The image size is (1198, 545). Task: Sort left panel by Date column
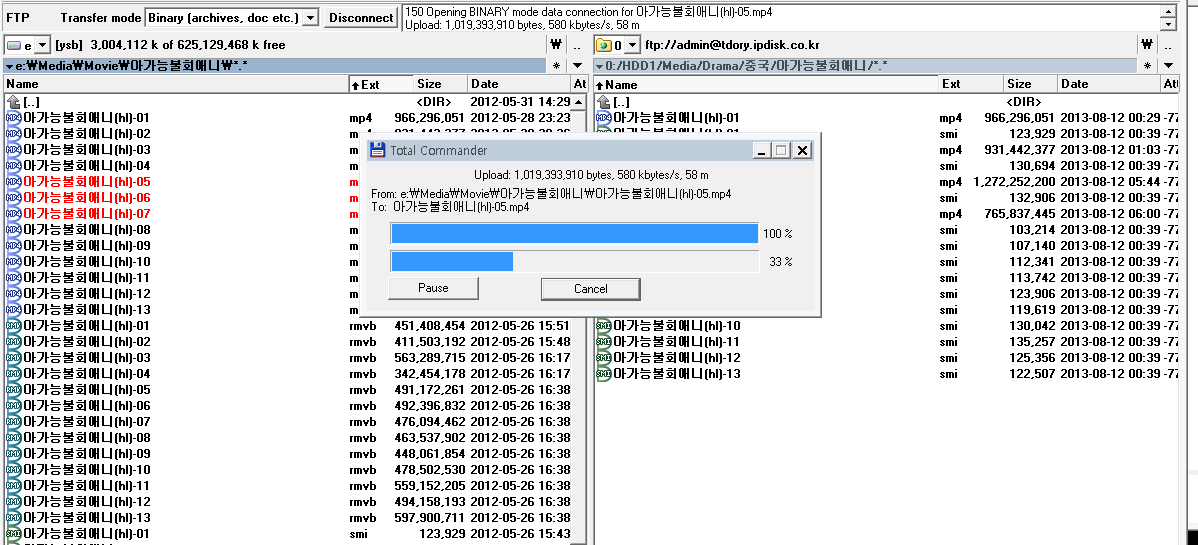click(518, 84)
